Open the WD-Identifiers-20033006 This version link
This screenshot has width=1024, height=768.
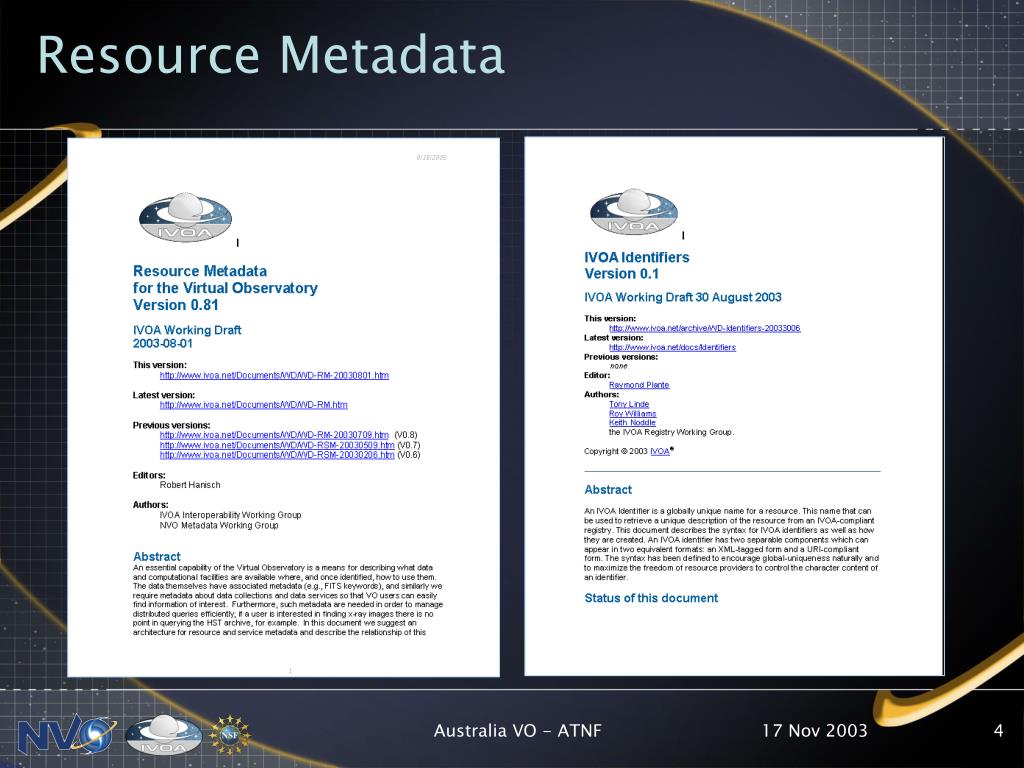(x=705, y=328)
